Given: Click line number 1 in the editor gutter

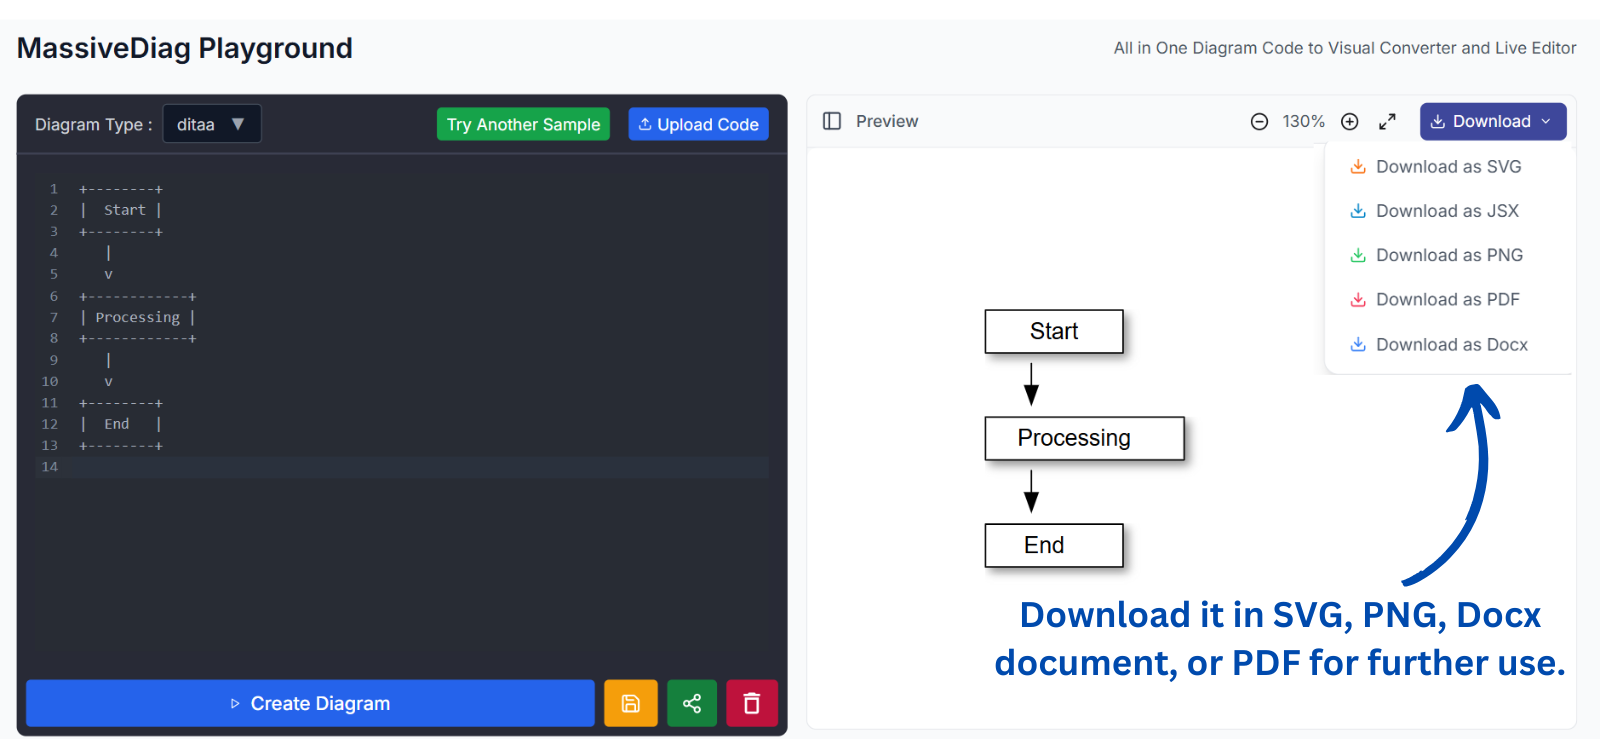Looking at the screenshot, I should 54,189.
